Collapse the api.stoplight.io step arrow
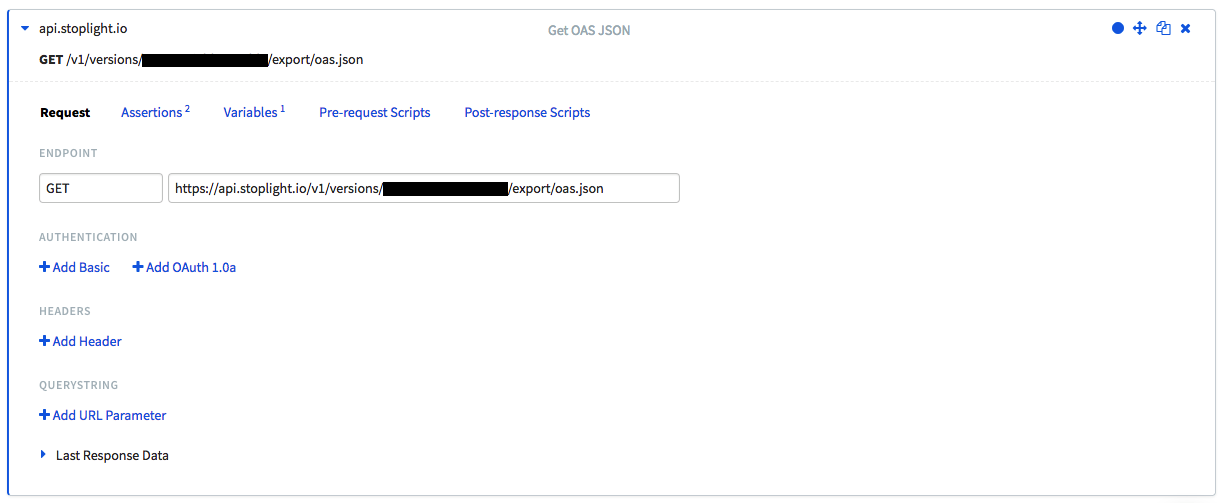This screenshot has height=503, width=1222. pyautogui.click(x=25, y=29)
